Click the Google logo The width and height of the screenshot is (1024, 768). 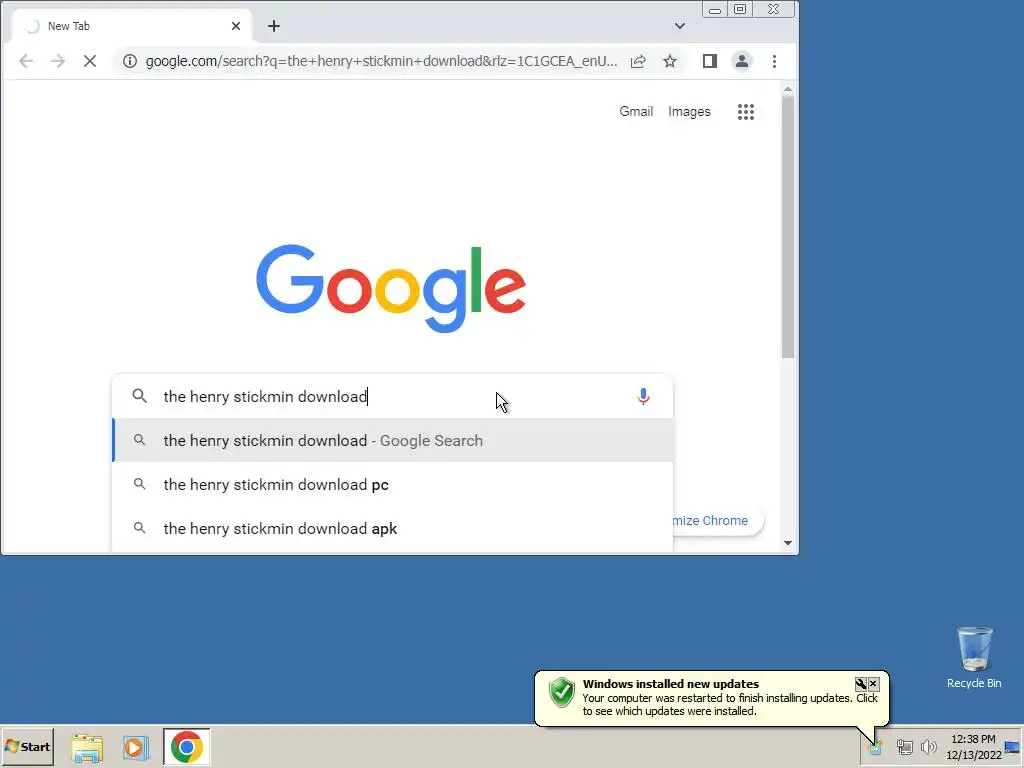[391, 288]
